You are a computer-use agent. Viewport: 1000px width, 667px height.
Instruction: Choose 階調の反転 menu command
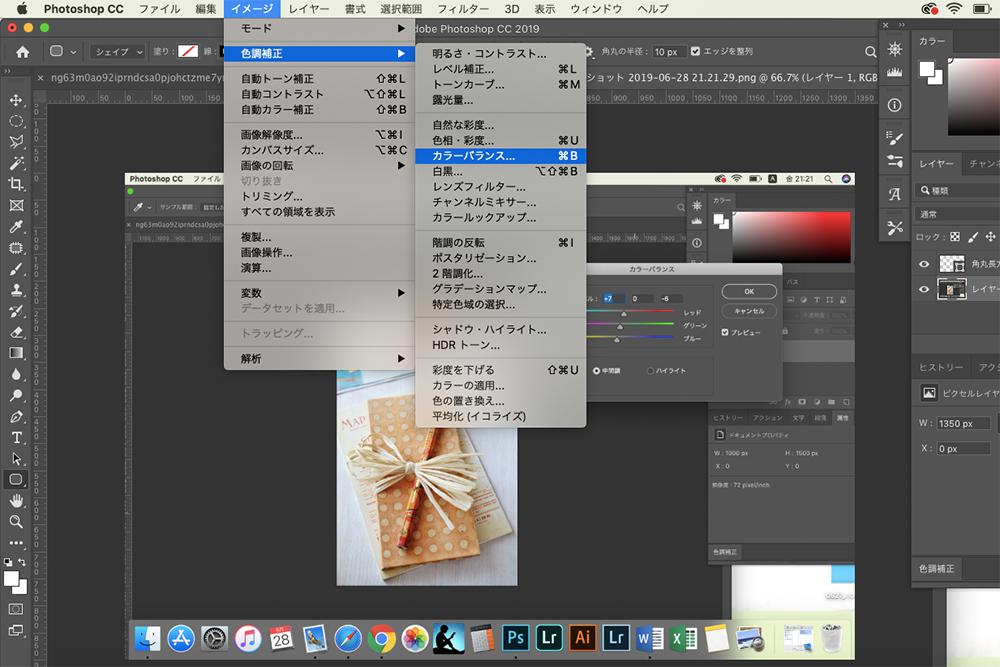click(x=501, y=242)
